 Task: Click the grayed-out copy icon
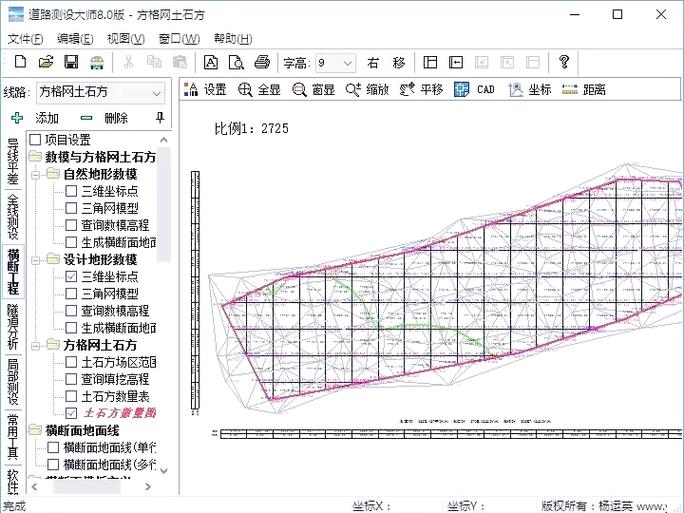154,62
